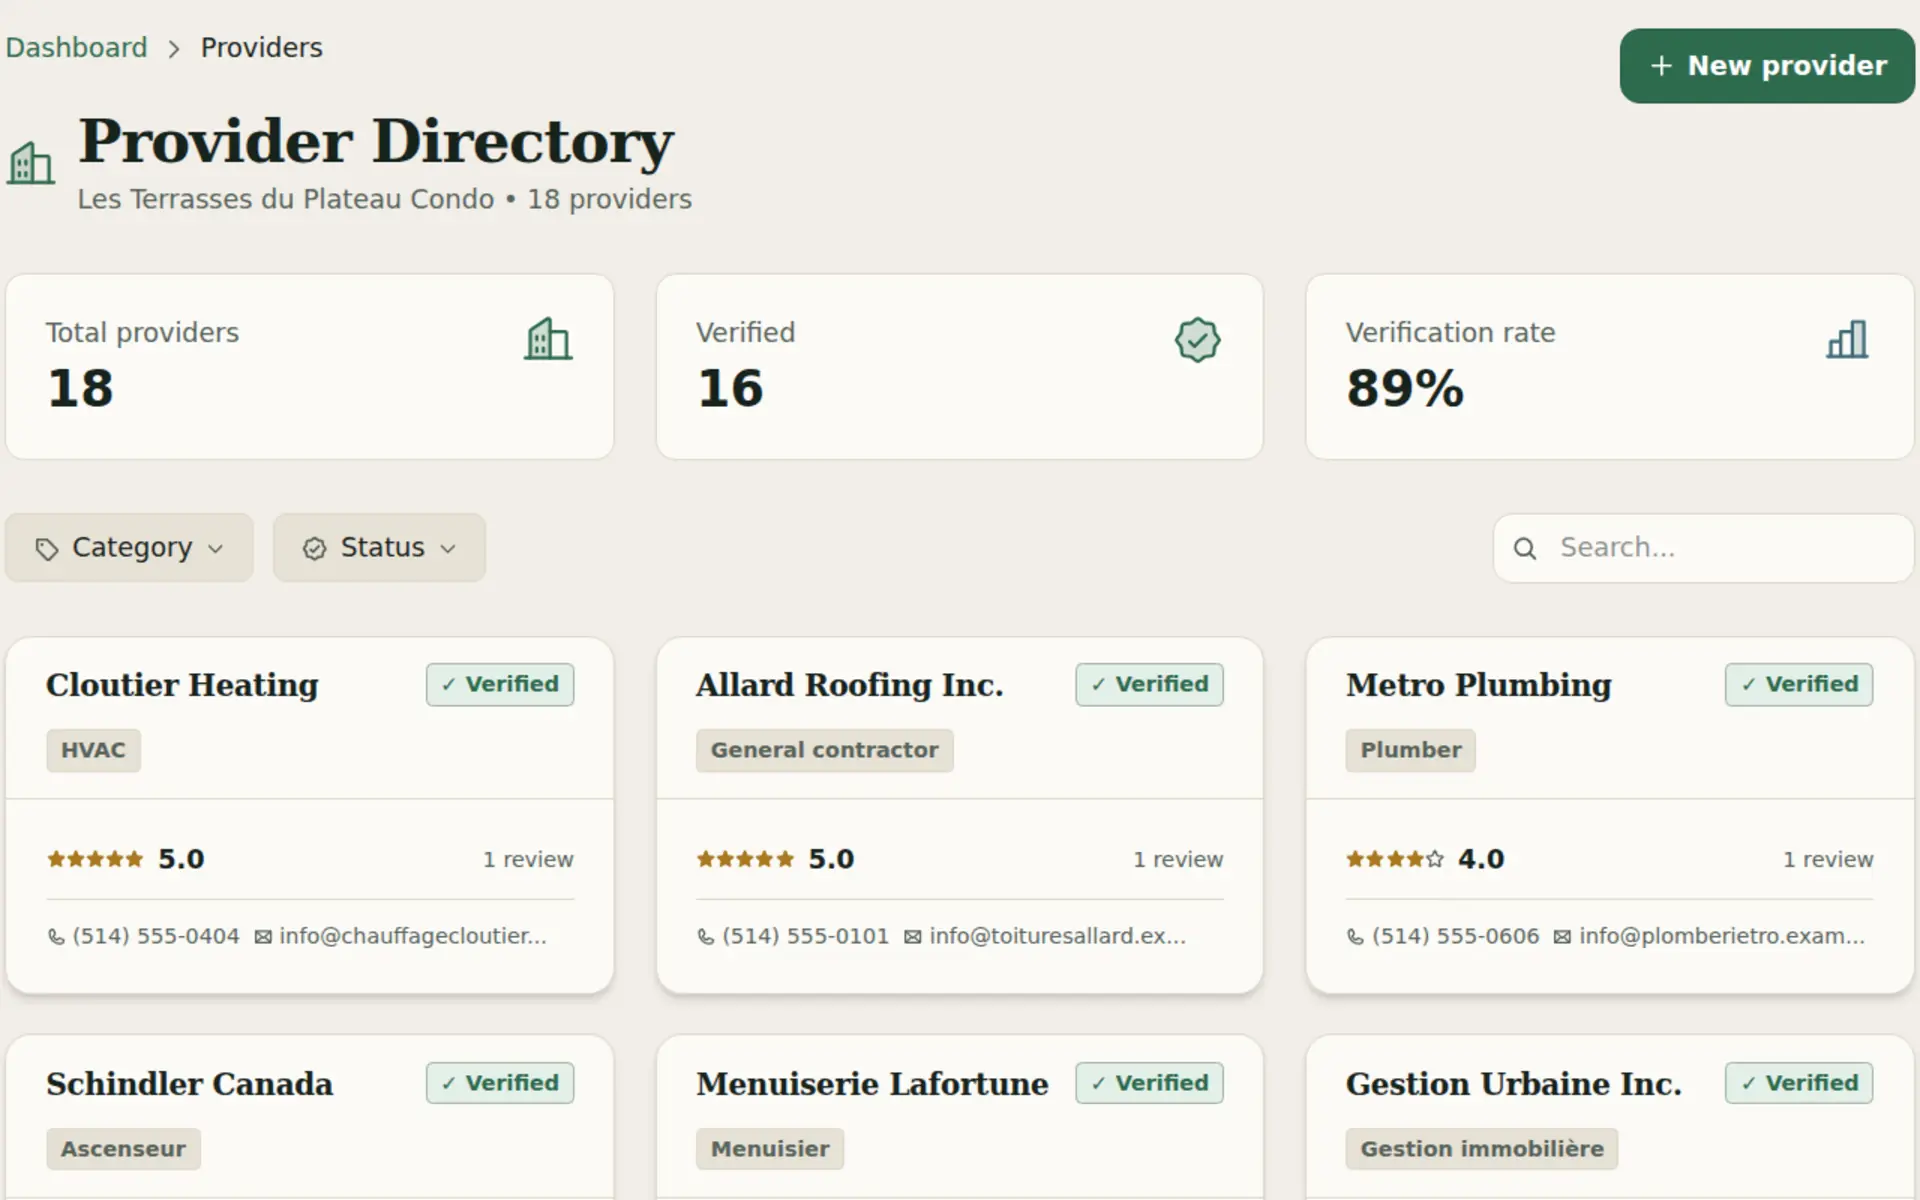Click Verified badge on Allard Roofing Inc.
Screen dimensions: 1920x1200
(x=1150, y=685)
